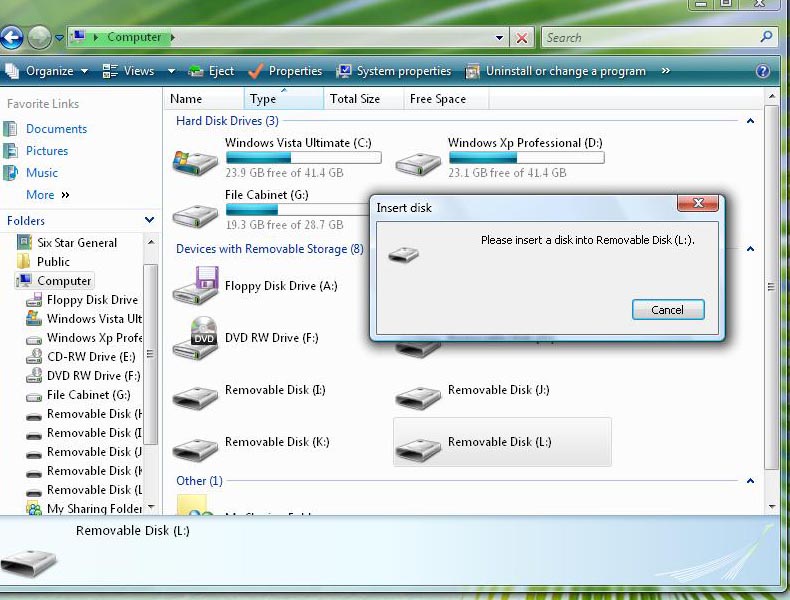Sort by Total Size column header
This screenshot has height=600, width=790.
pos(364,99)
